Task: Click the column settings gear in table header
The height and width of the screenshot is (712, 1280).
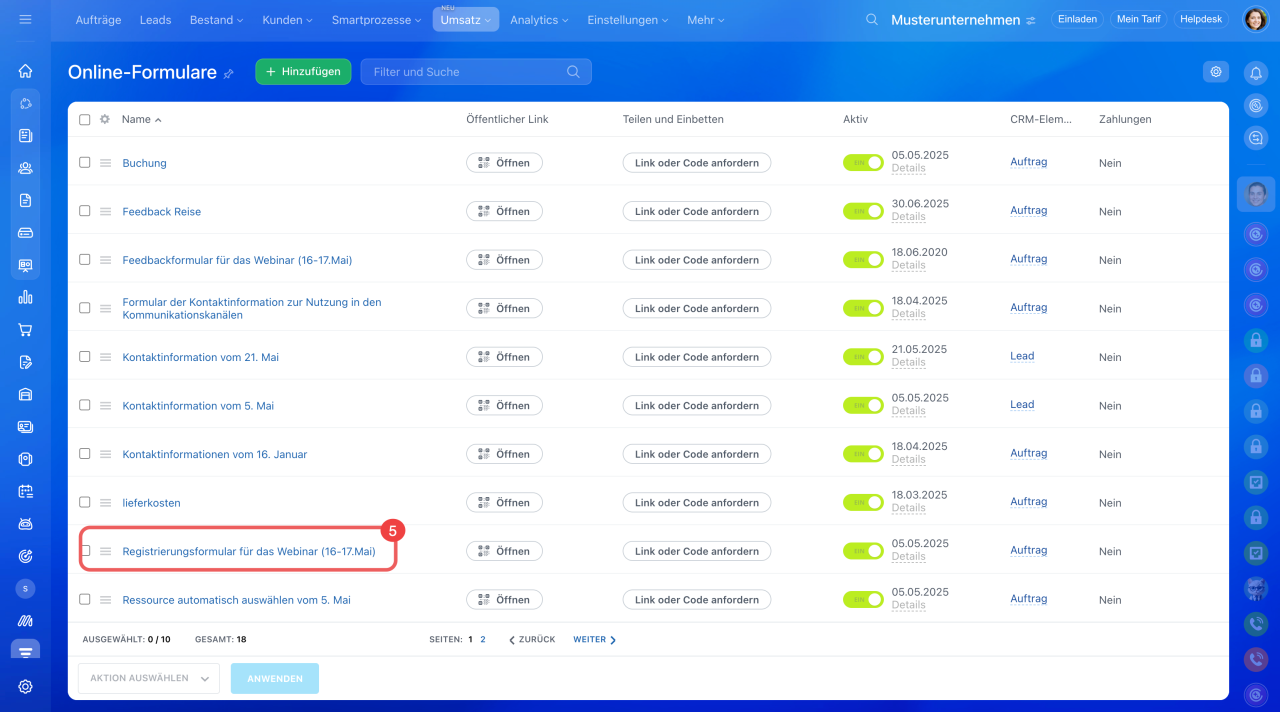Action: coord(105,119)
